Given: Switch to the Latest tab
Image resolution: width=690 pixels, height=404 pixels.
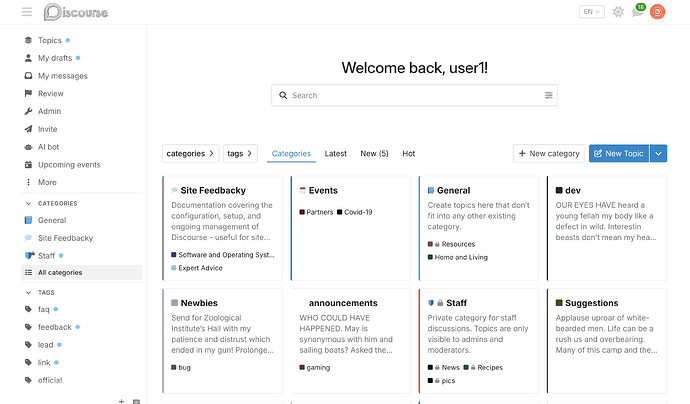Looking at the screenshot, I should pos(336,154).
